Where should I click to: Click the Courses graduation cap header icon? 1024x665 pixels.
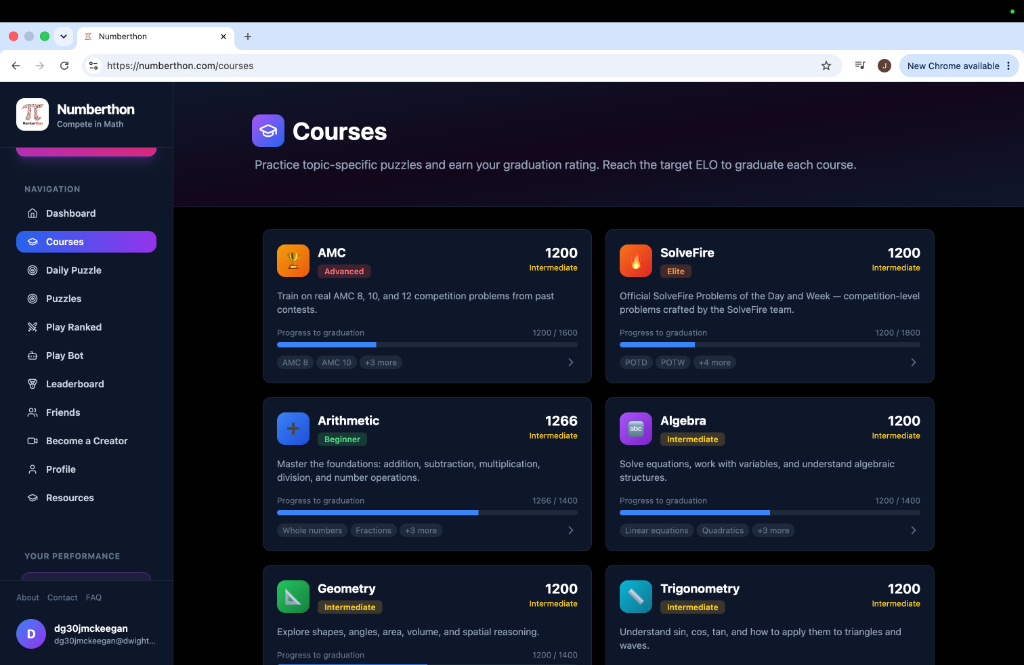tap(268, 131)
